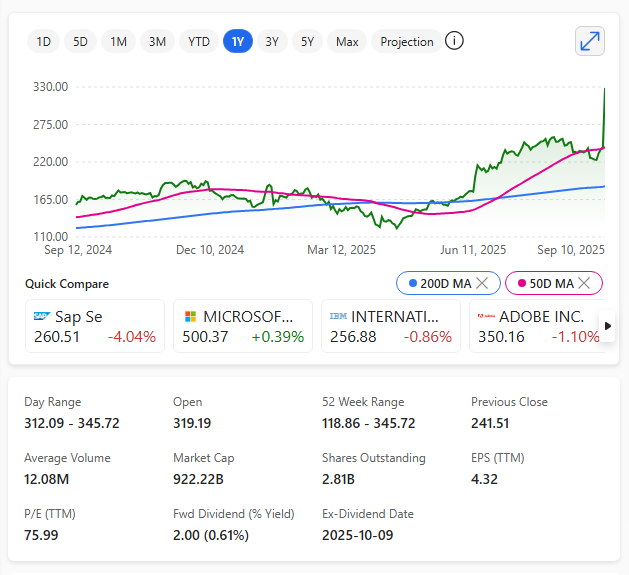Click the SAP logo icon
This screenshot has height=575, width=629.
pyautogui.click(x=42, y=316)
